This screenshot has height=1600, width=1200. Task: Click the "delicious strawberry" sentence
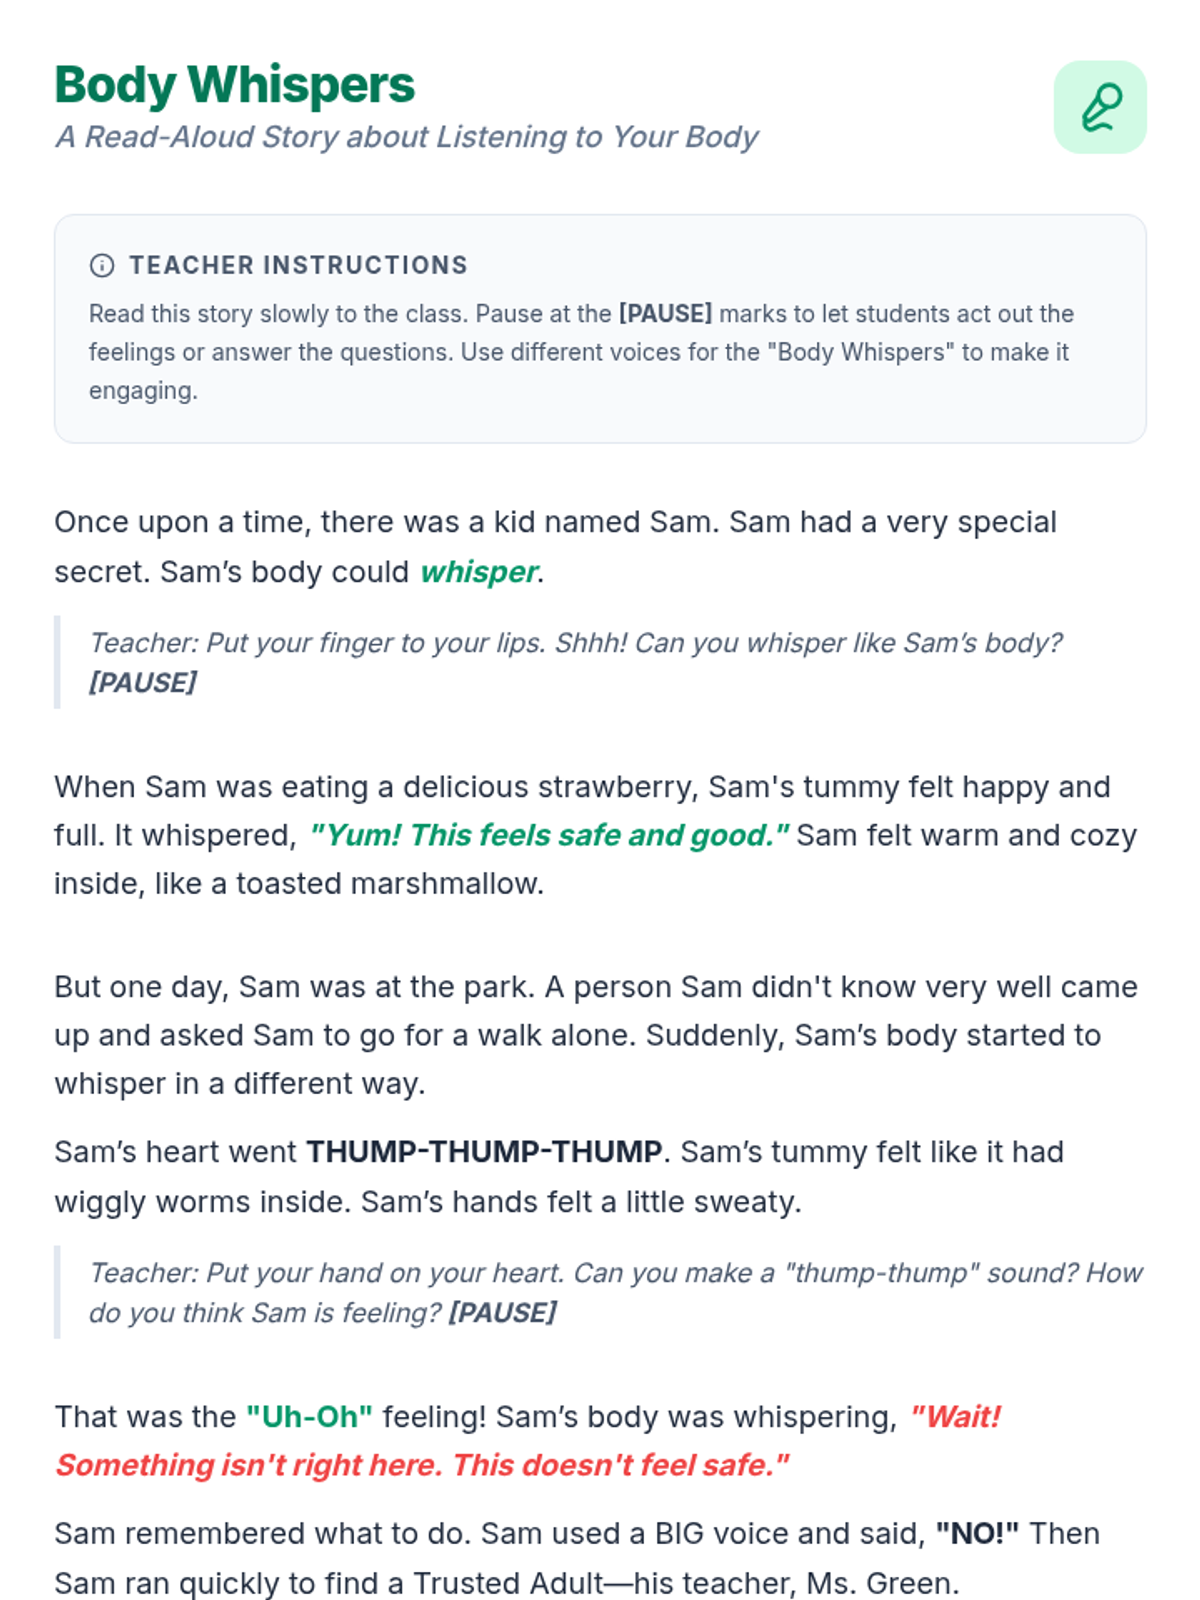[x=582, y=787]
